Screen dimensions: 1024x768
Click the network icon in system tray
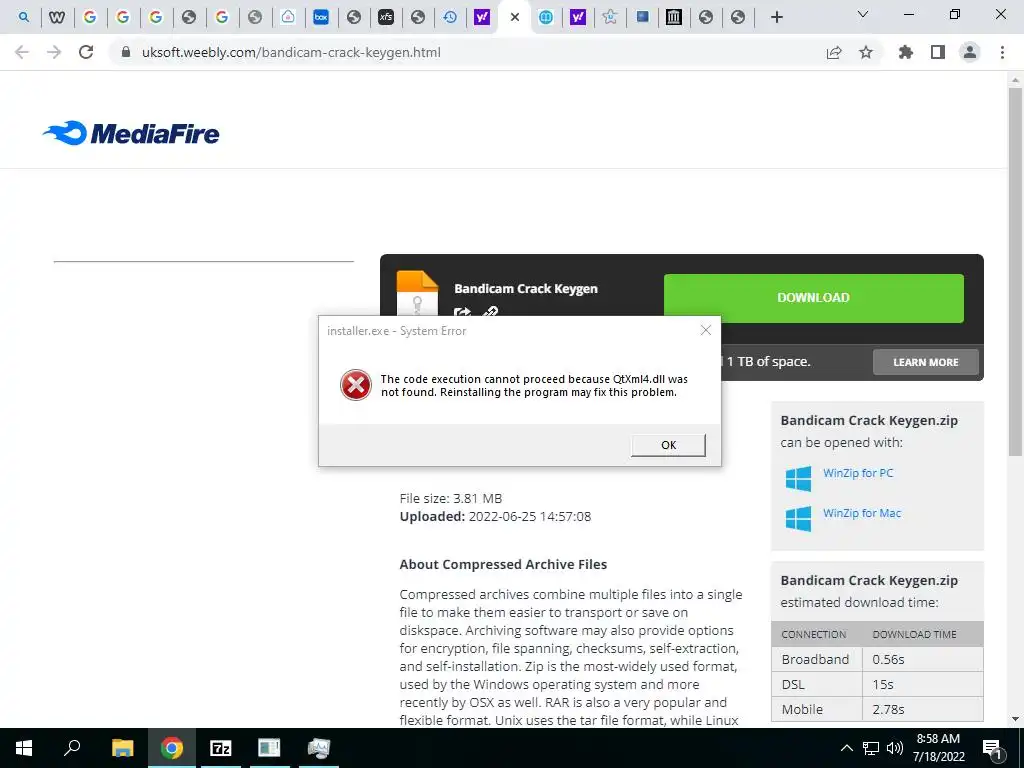point(871,748)
